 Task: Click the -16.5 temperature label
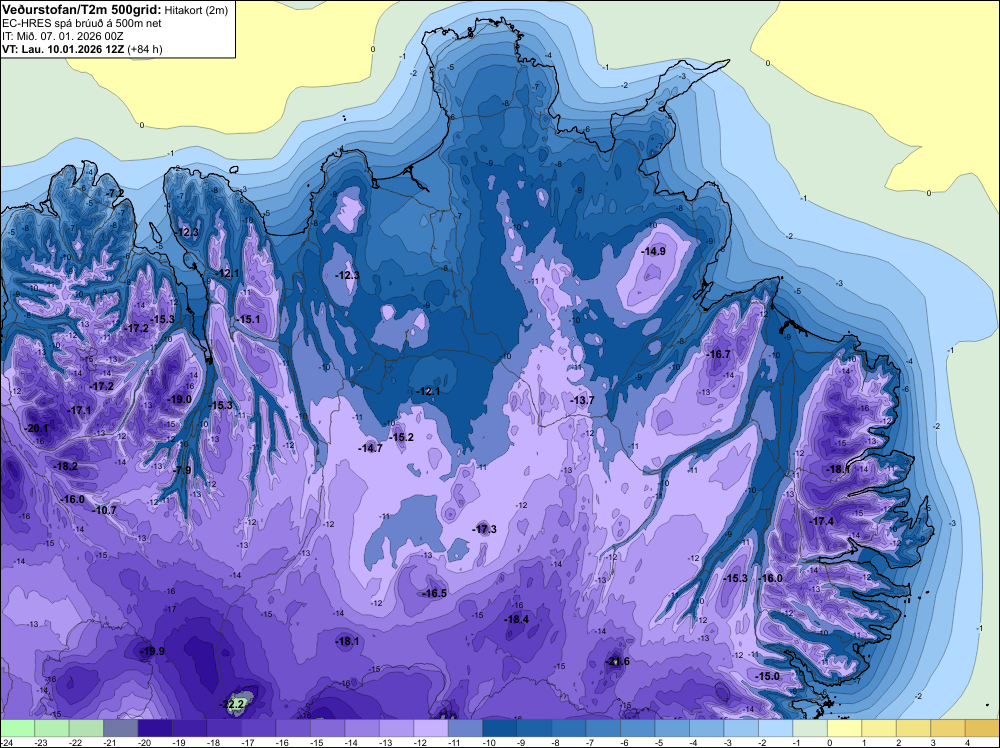pos(434,593)
